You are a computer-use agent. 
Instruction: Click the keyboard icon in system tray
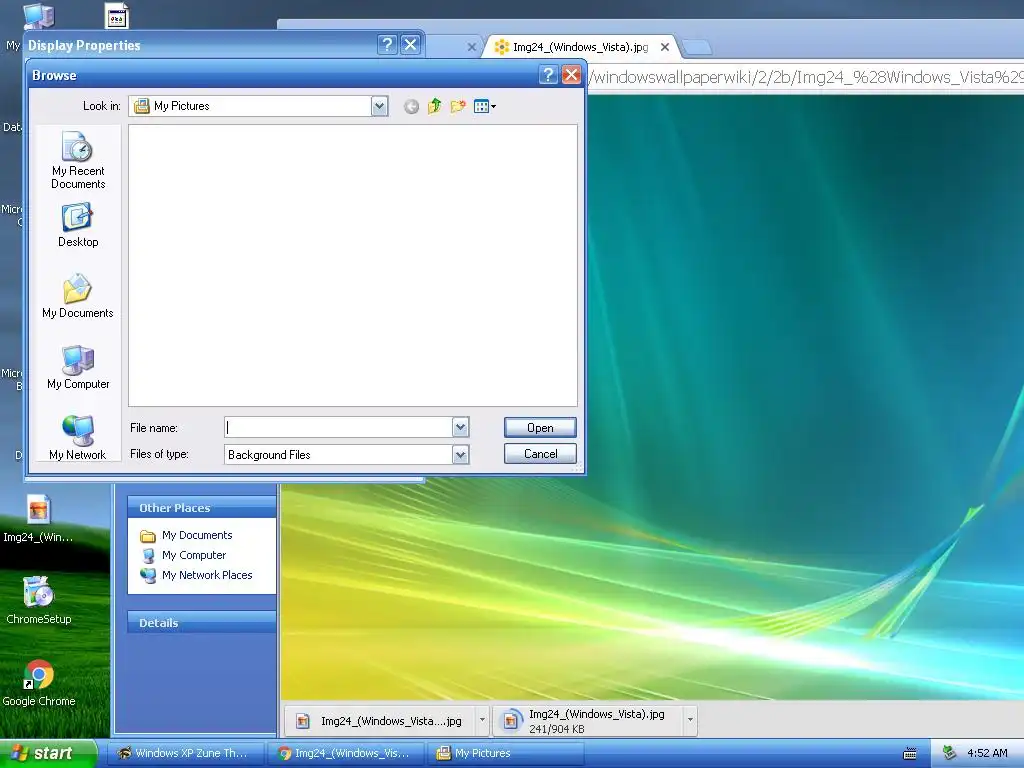click(910, 754)
